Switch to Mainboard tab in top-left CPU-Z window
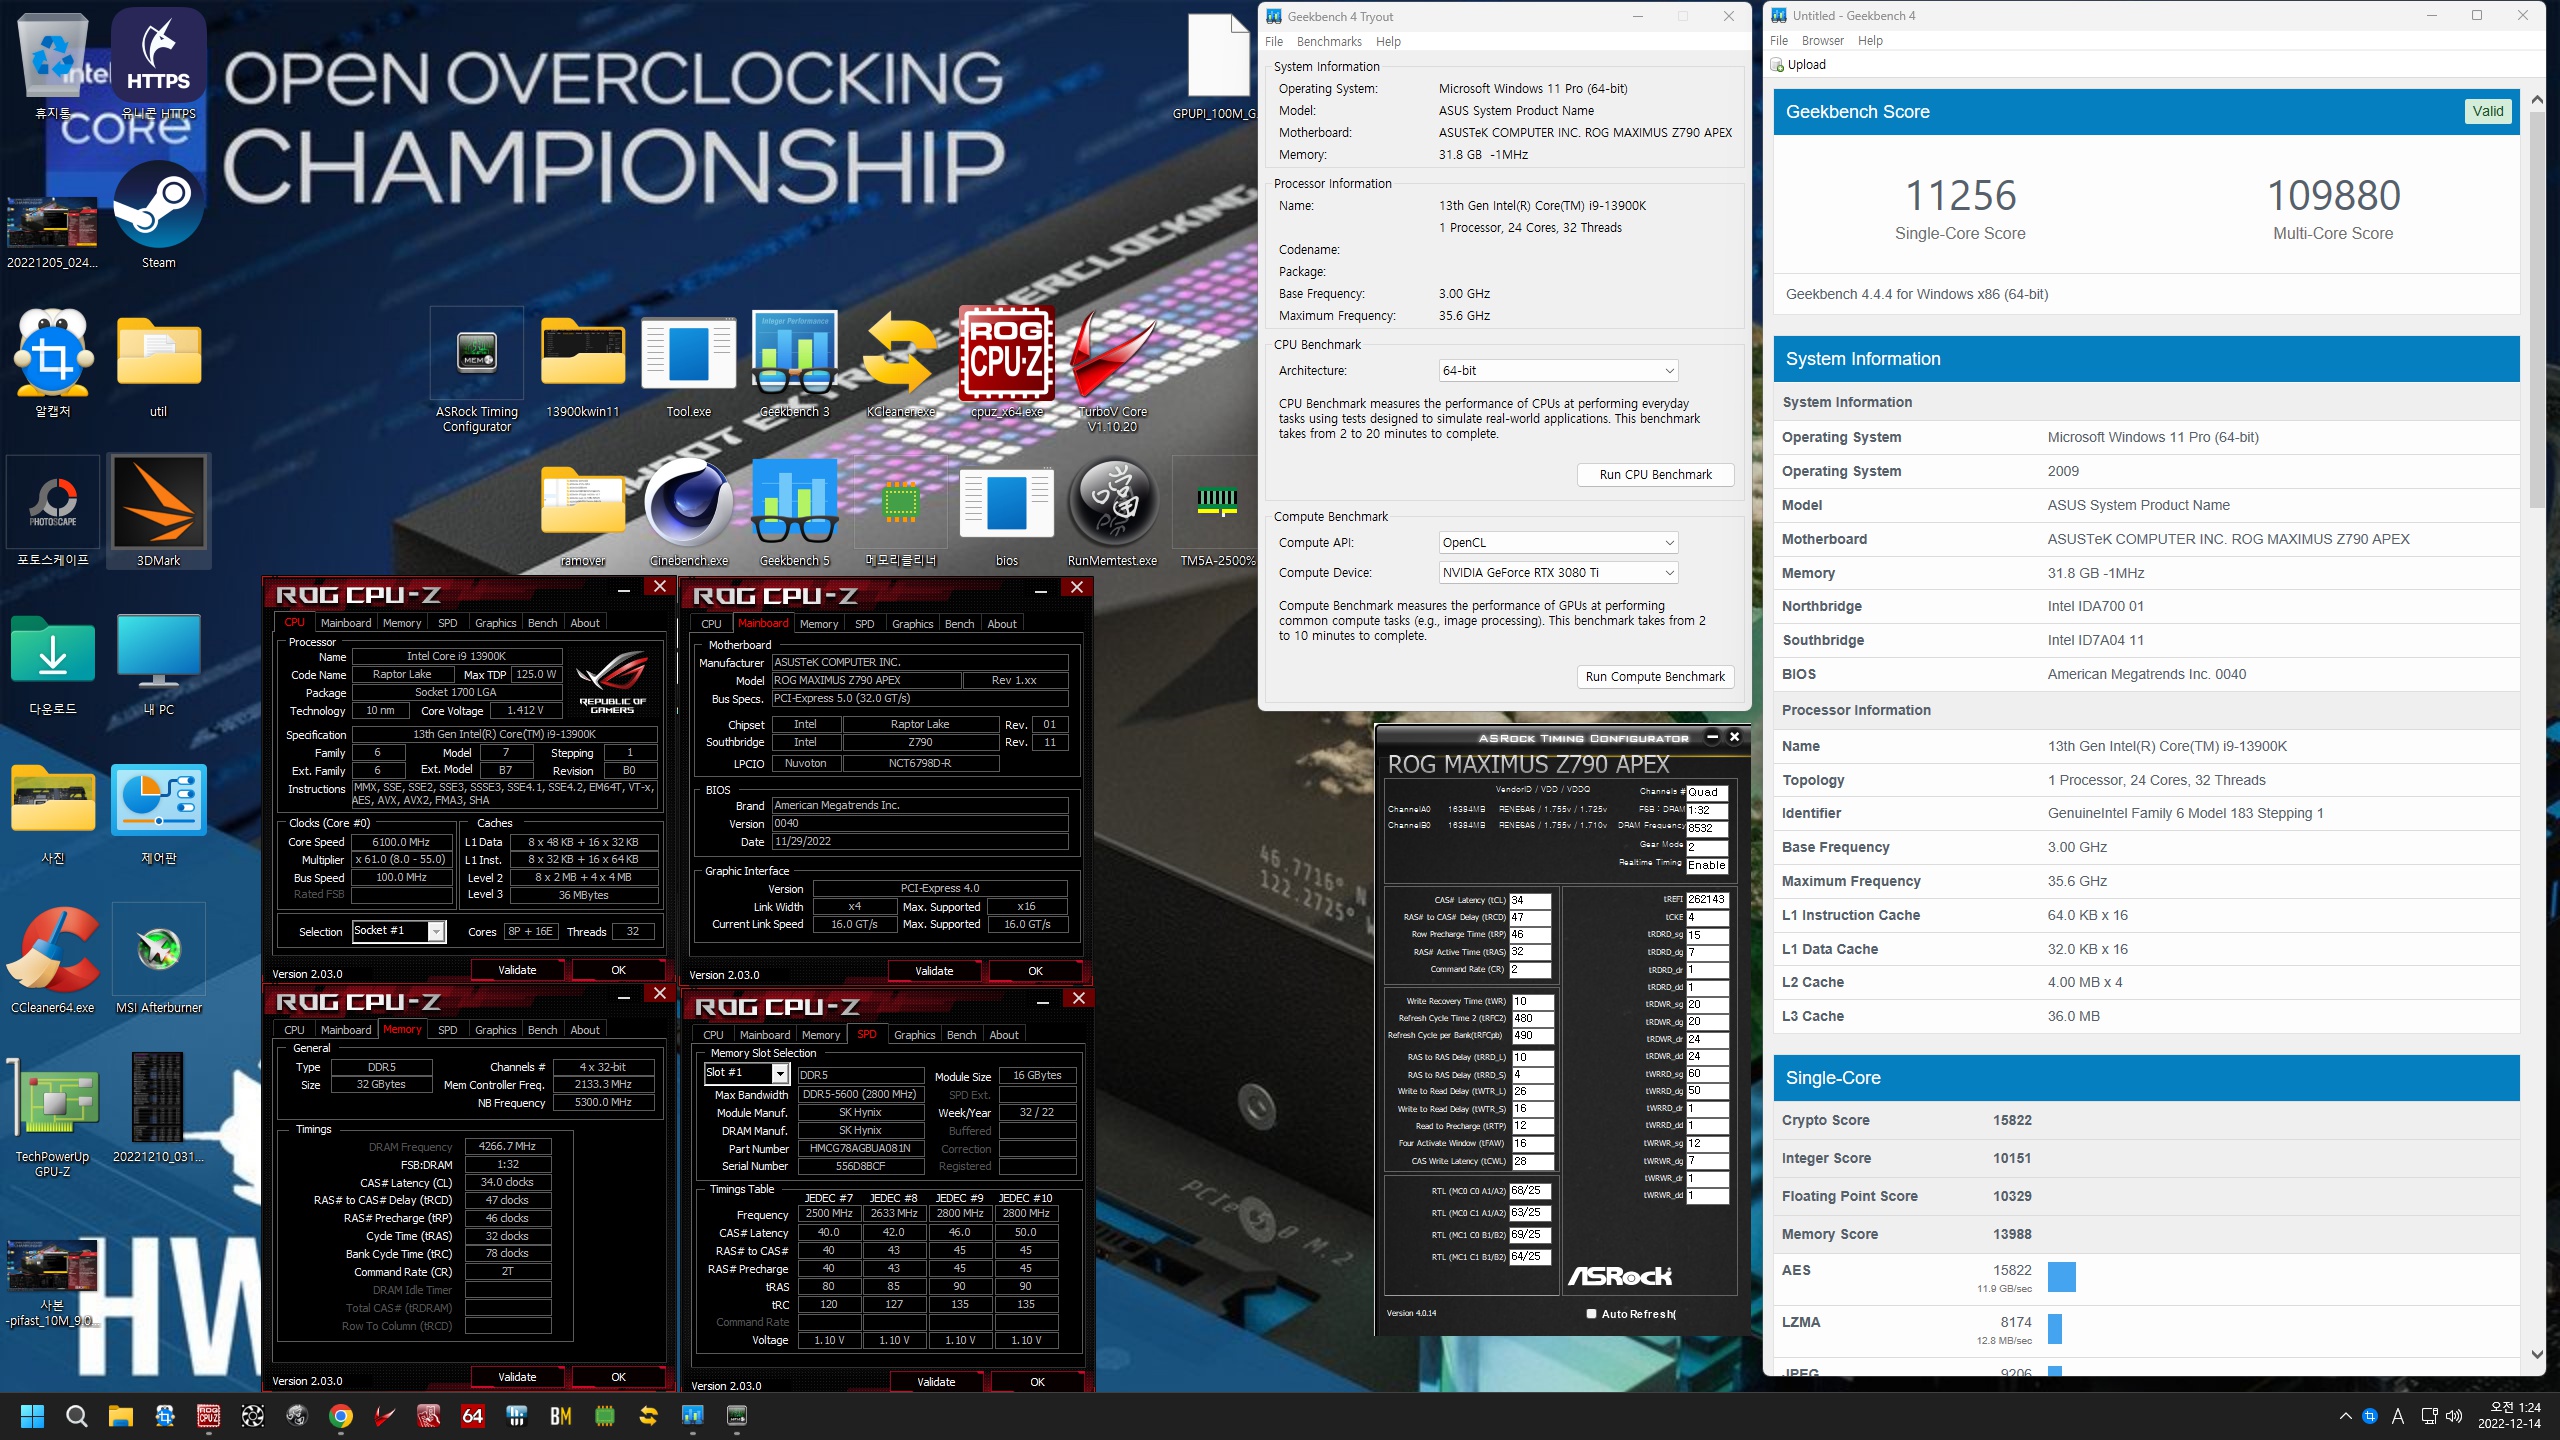 (x=346, y=623)
